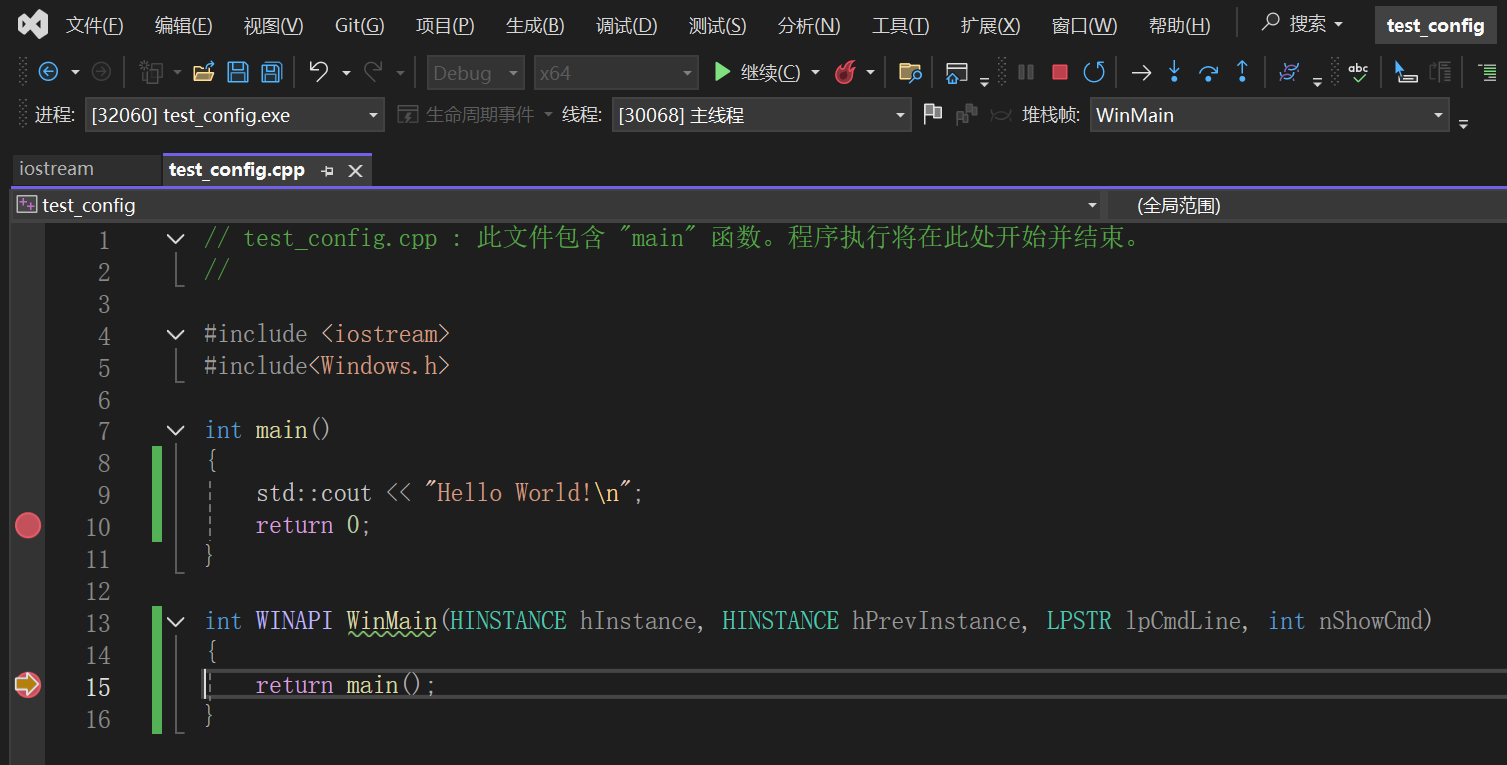Step Out with up-arrow icon

[x=1242, y=71]
